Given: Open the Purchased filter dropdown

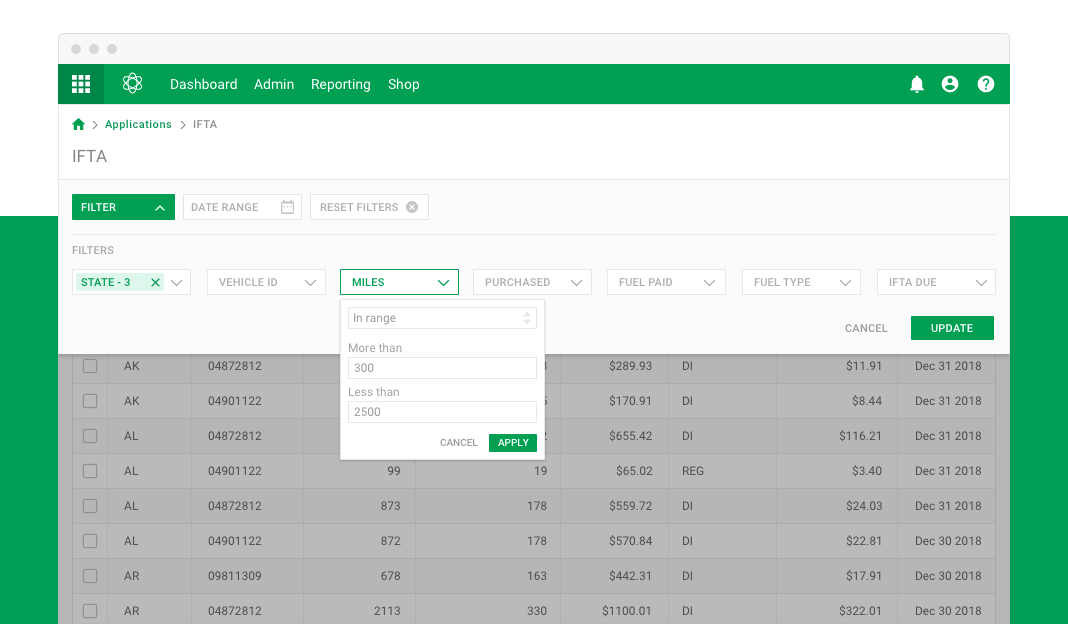Looking at the screenshot, I should (x=532, y=282).
